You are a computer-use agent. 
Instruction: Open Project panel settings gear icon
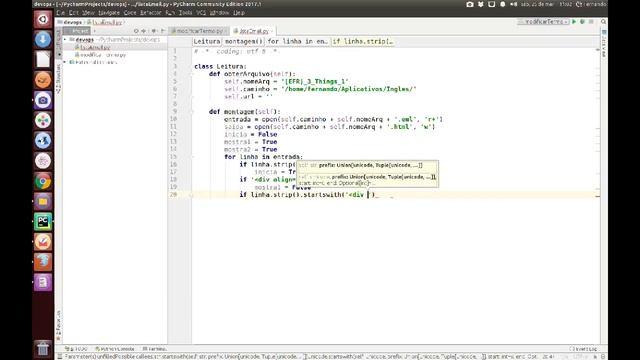click(154, 31)
